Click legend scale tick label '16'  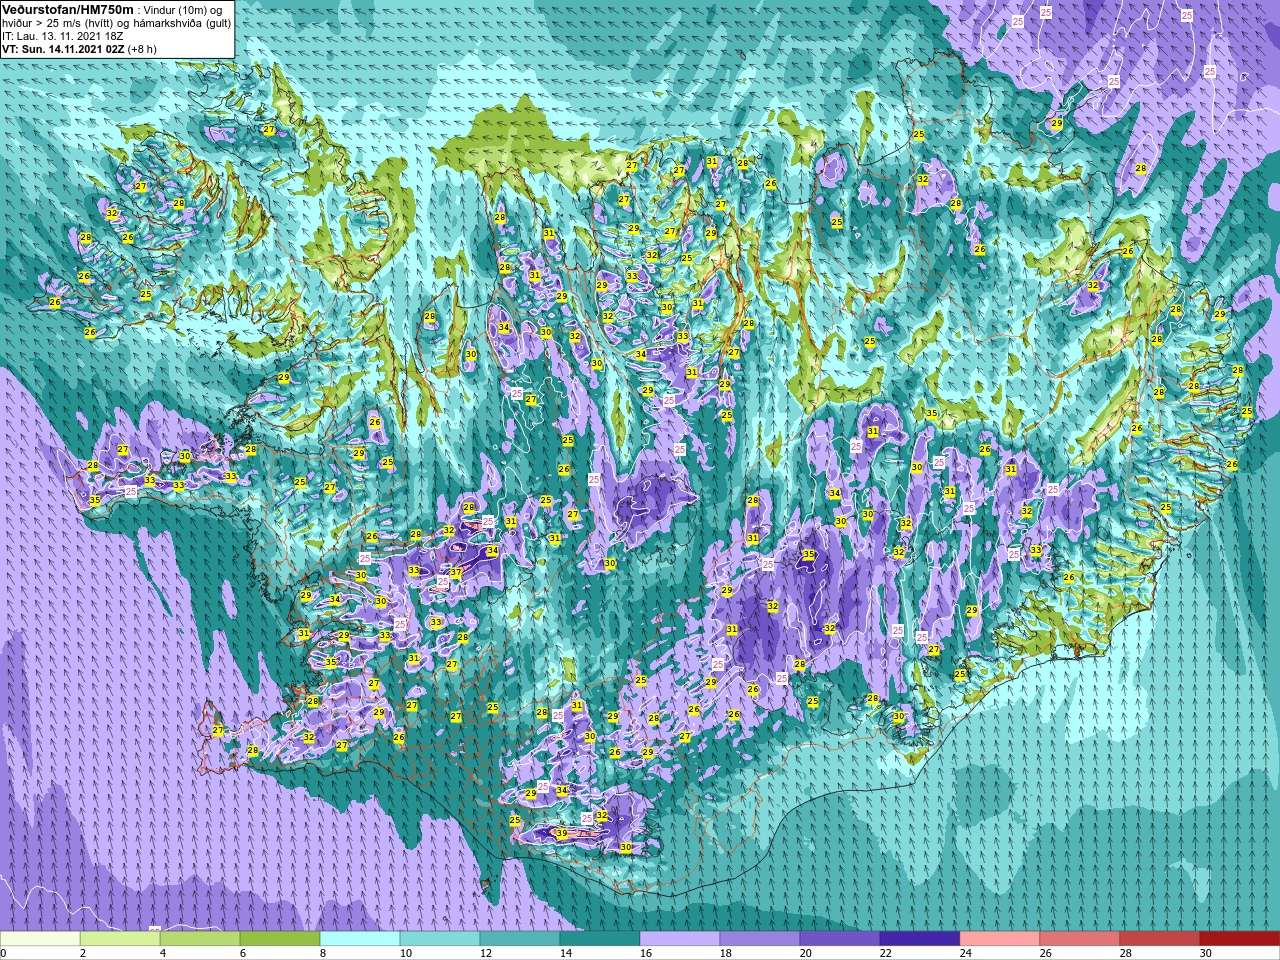coord(646,953)
